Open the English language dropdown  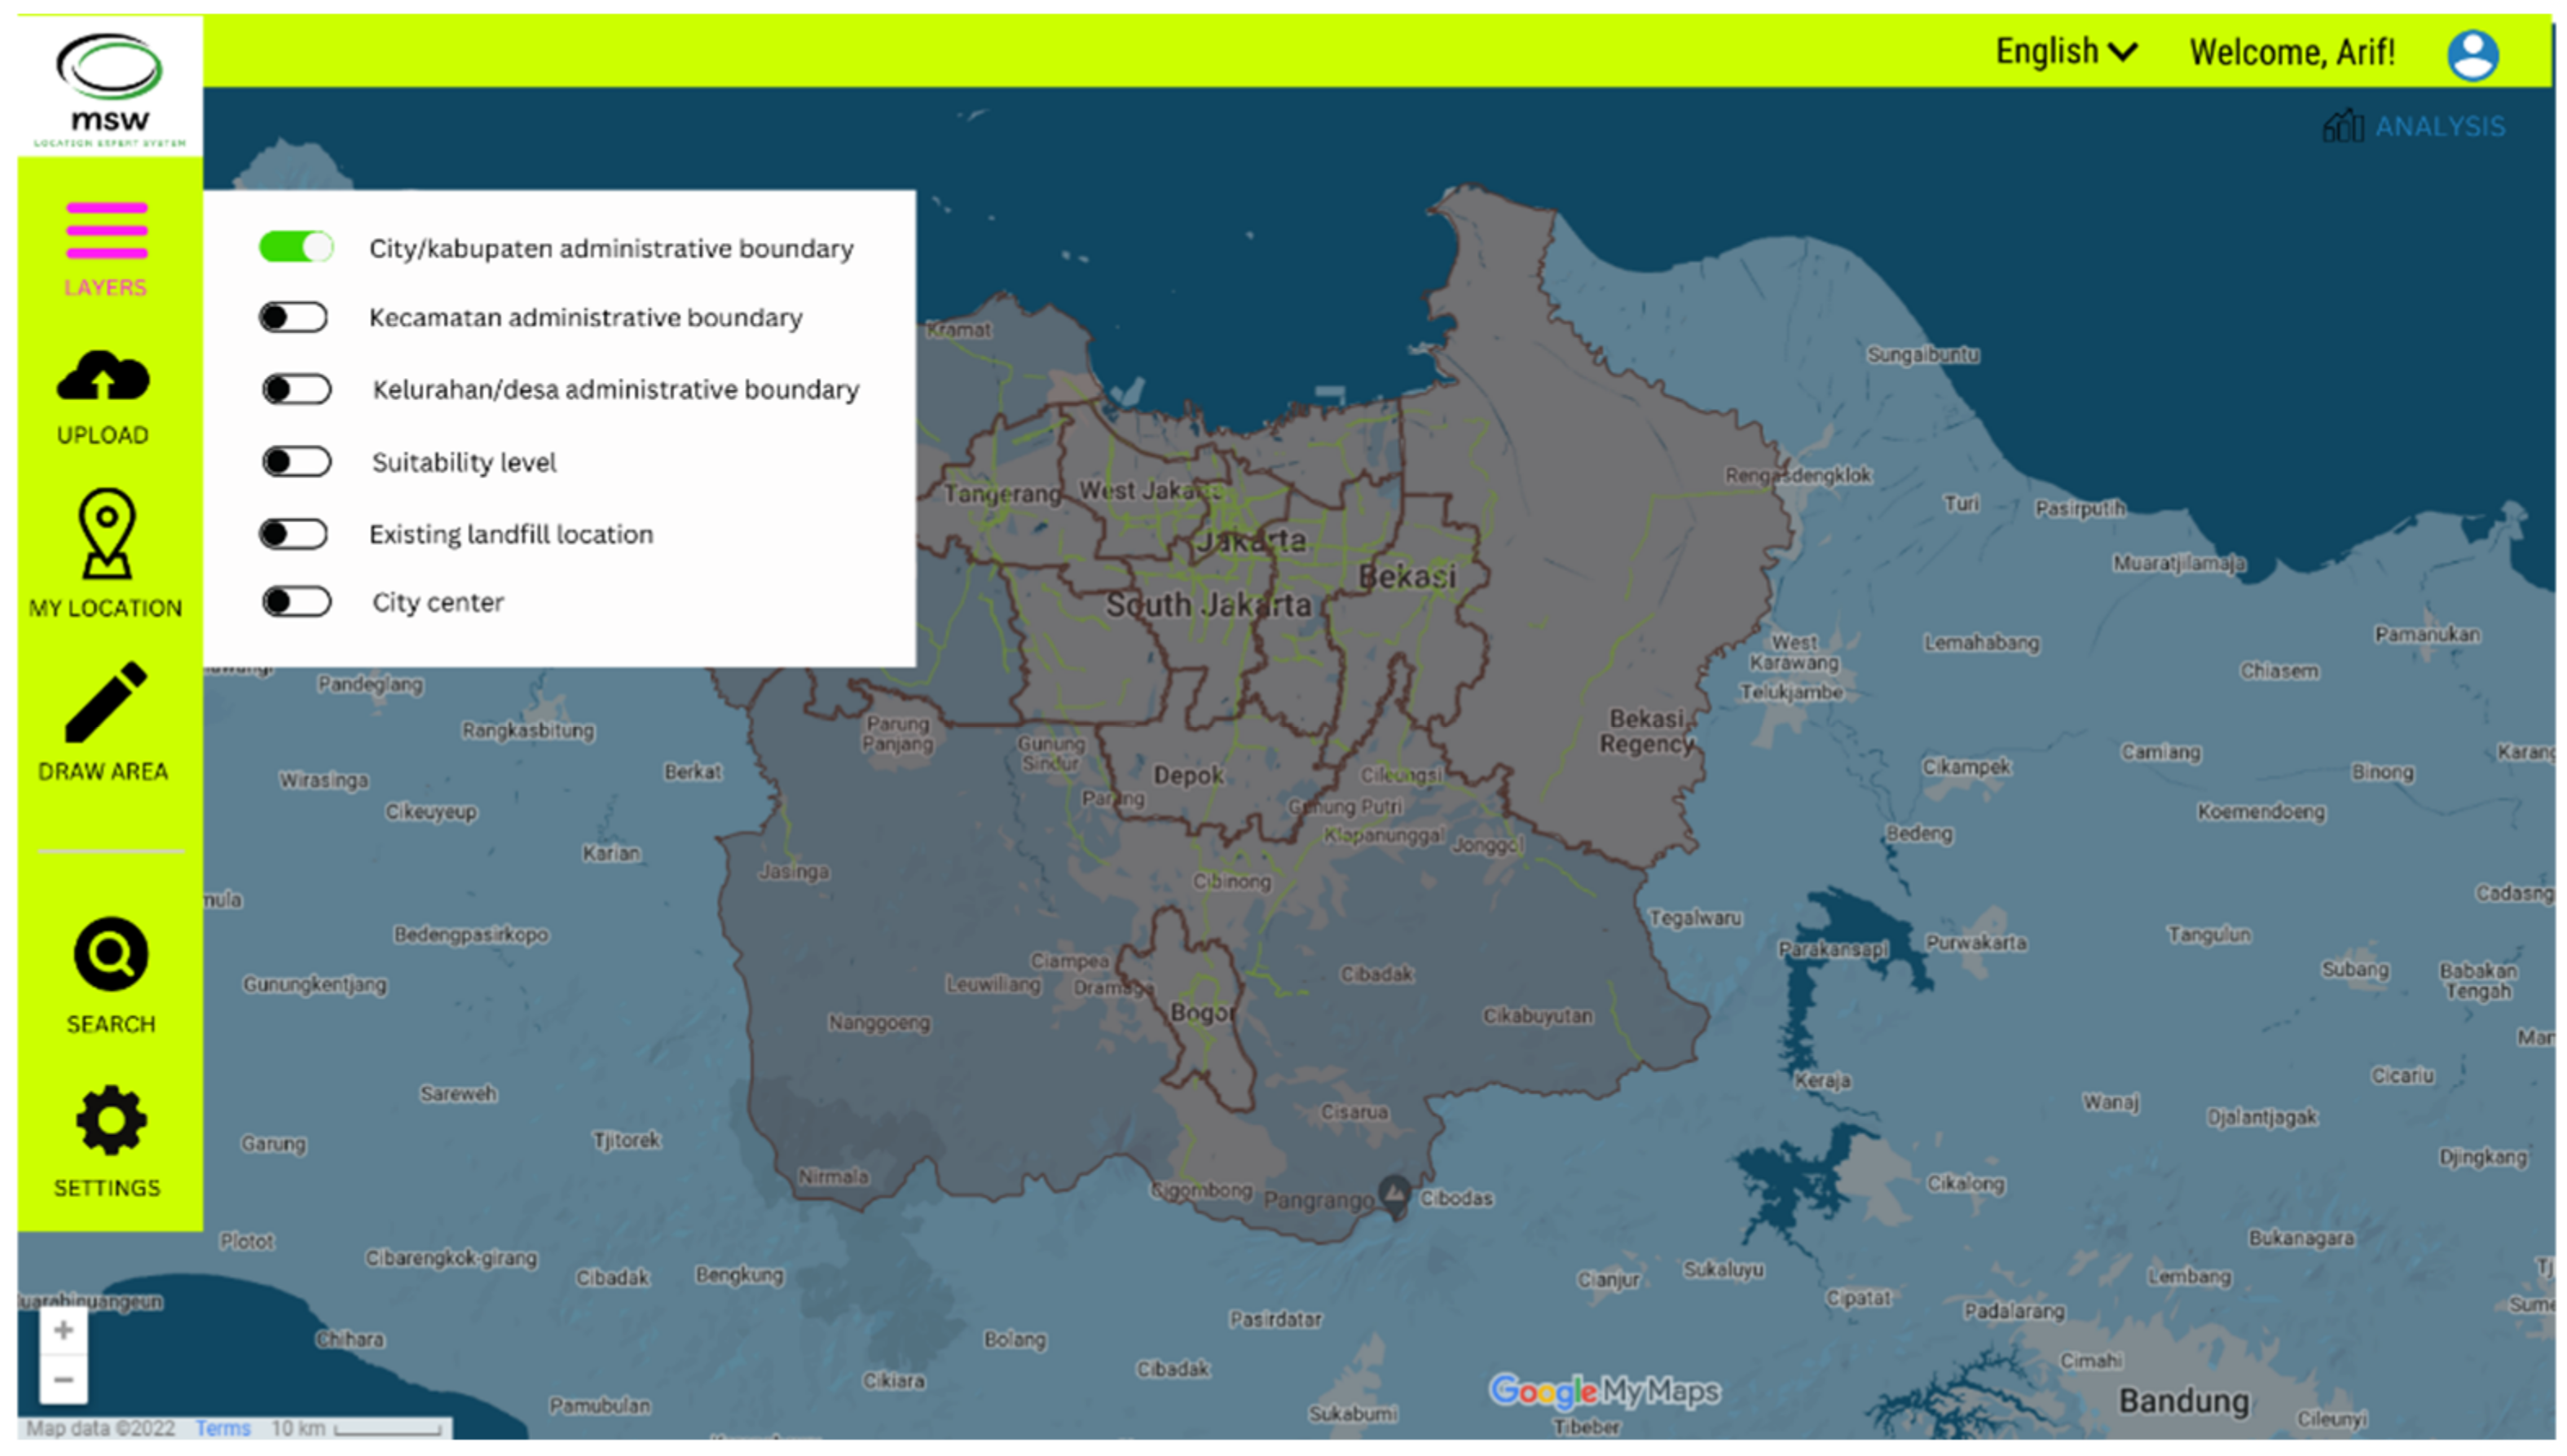pos(2065,51)
